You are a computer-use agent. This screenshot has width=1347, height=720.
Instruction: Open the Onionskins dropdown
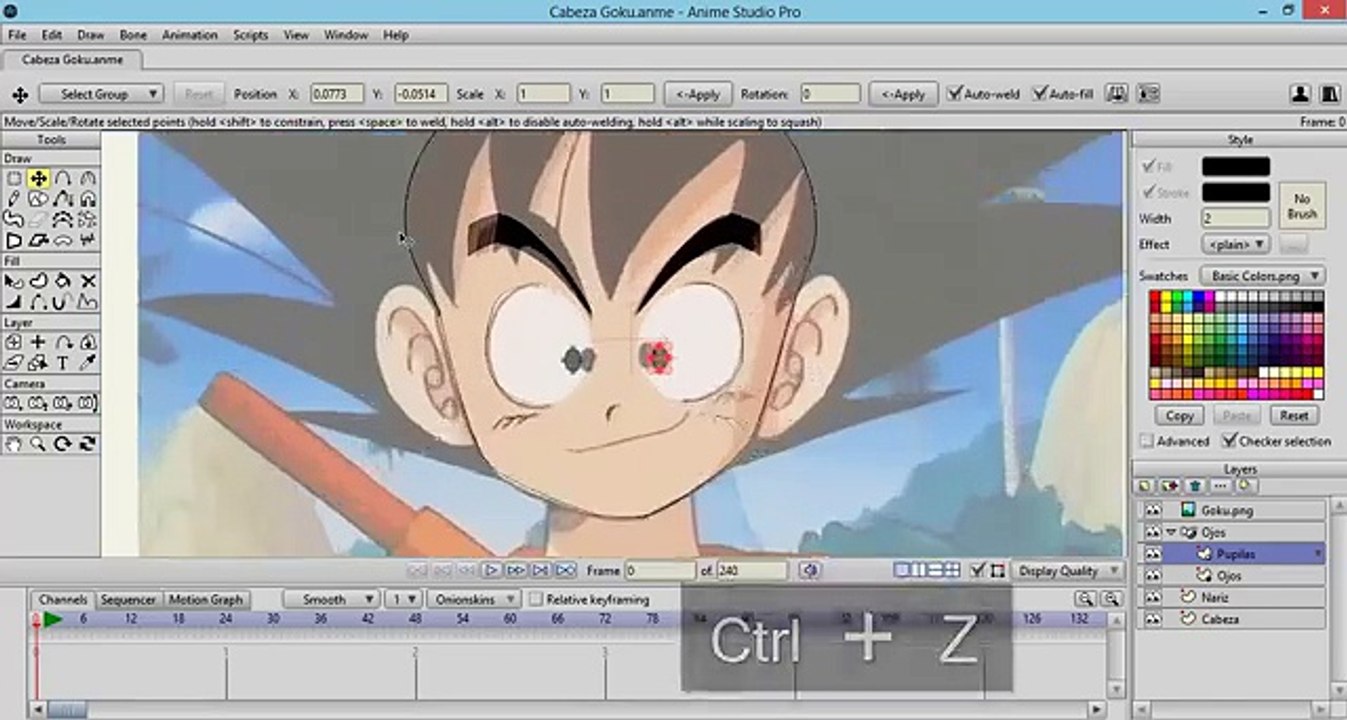(474, 599)
